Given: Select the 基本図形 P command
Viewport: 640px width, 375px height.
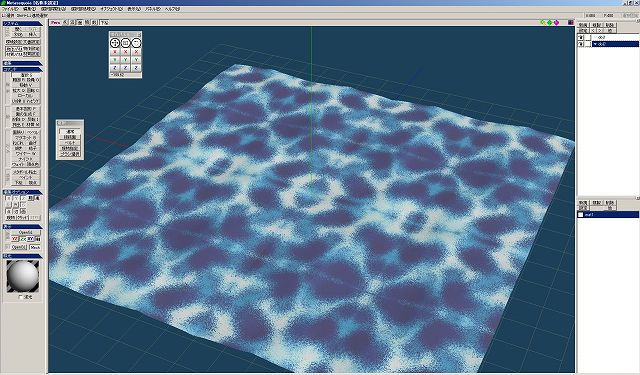Looking at the screenshot, I should [x=26, y=109].
